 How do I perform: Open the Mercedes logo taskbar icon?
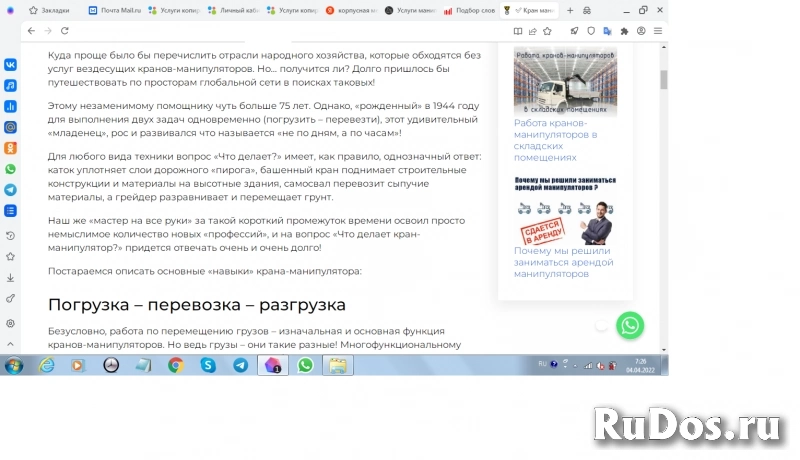[111, 365]
